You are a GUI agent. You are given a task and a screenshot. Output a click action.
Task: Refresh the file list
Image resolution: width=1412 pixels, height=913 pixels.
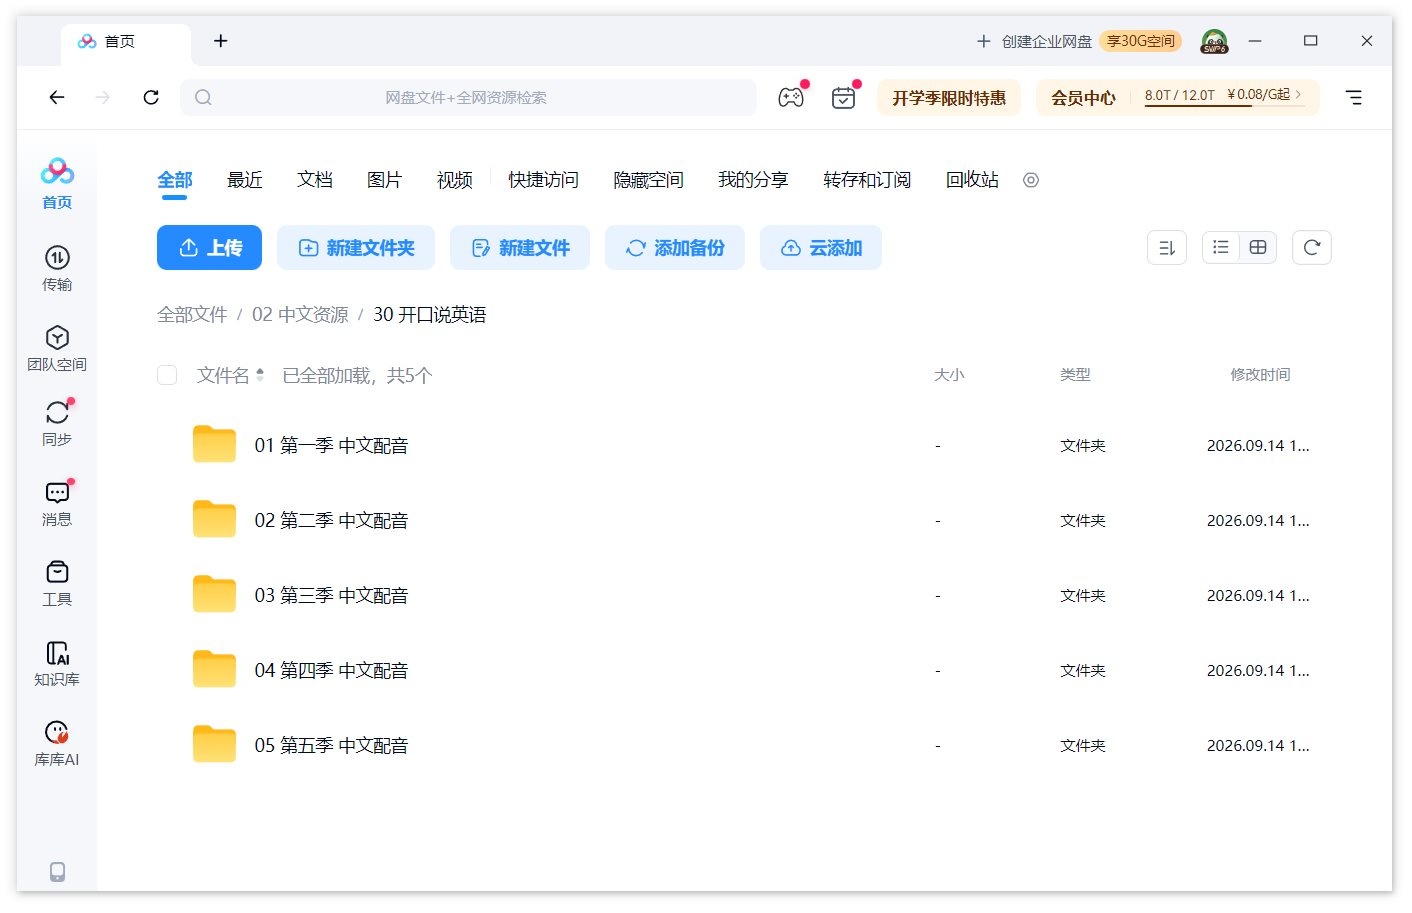pyautogui.click(x=1312, y=248)
